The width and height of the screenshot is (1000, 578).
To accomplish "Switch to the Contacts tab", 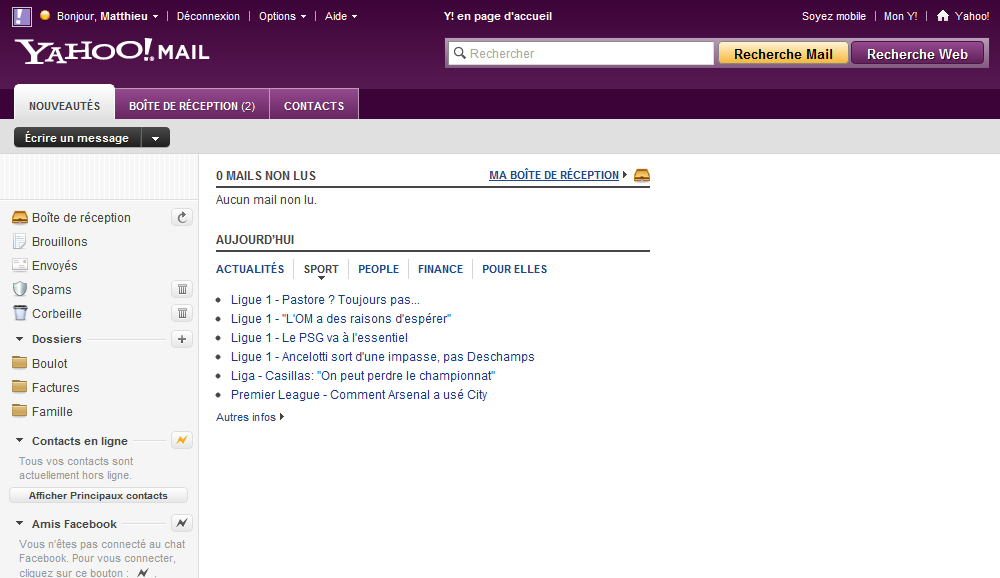I will (314, 105).
